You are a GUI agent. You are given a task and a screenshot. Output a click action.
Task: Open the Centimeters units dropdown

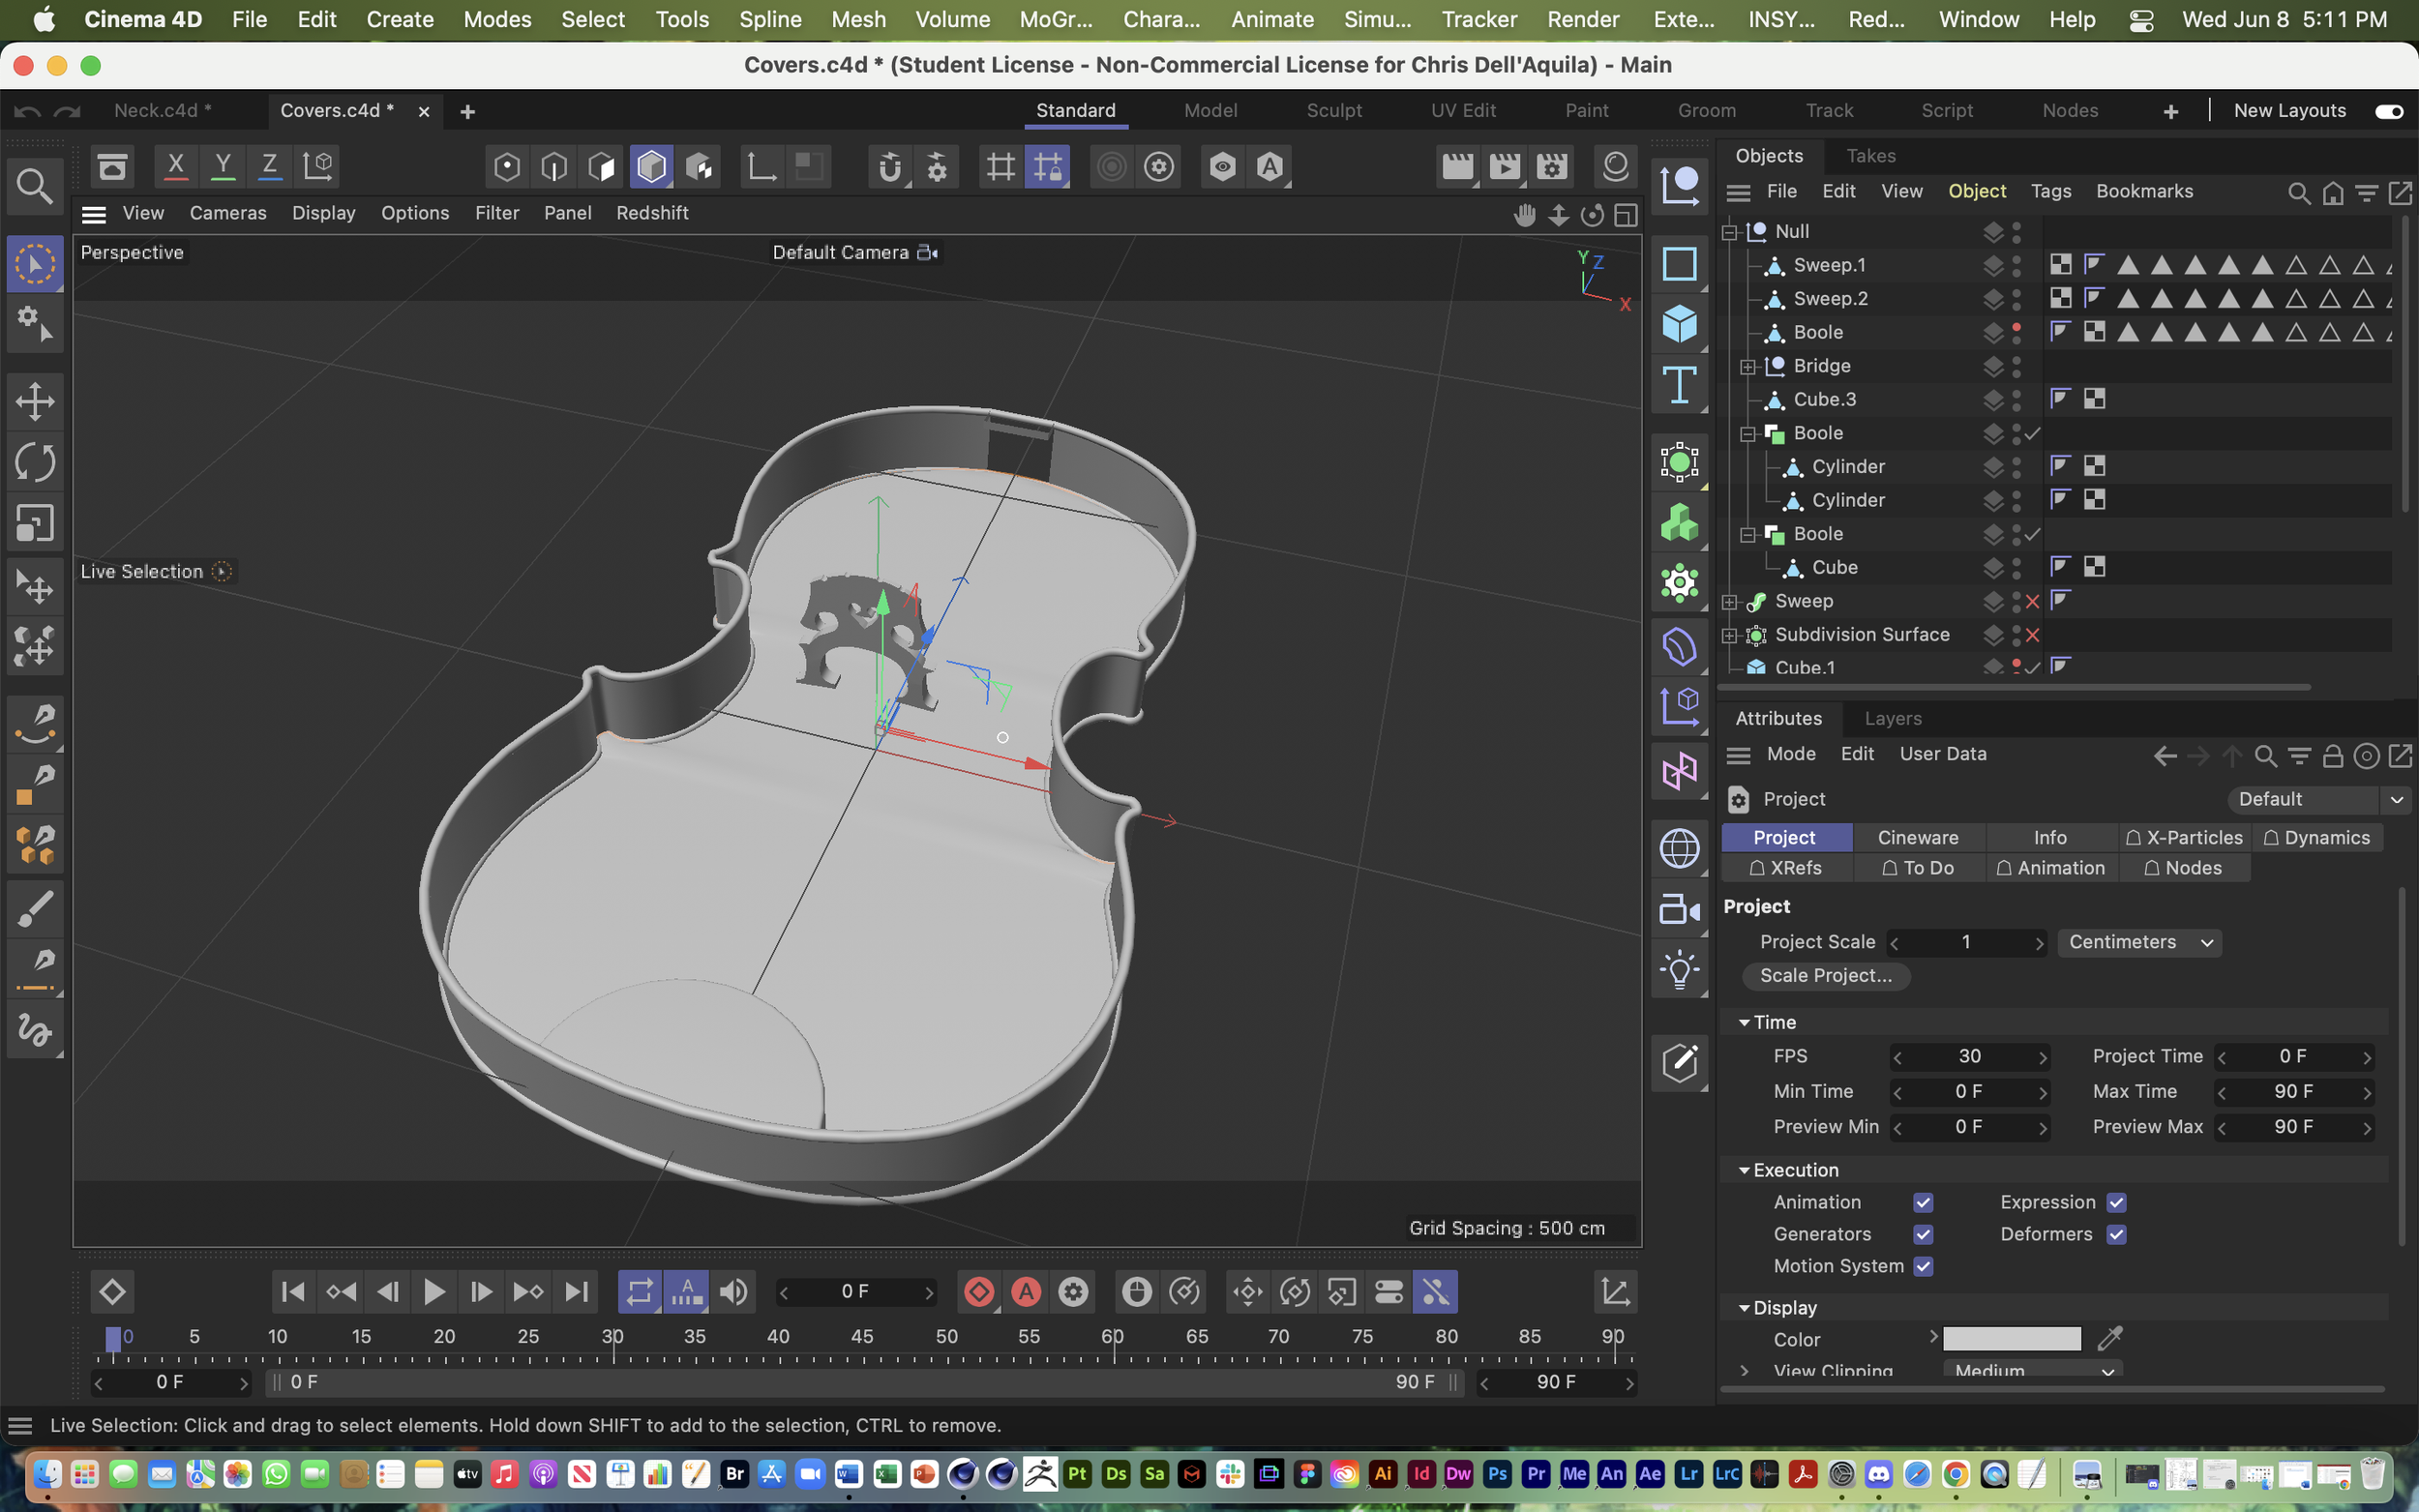coord(2139,941)
